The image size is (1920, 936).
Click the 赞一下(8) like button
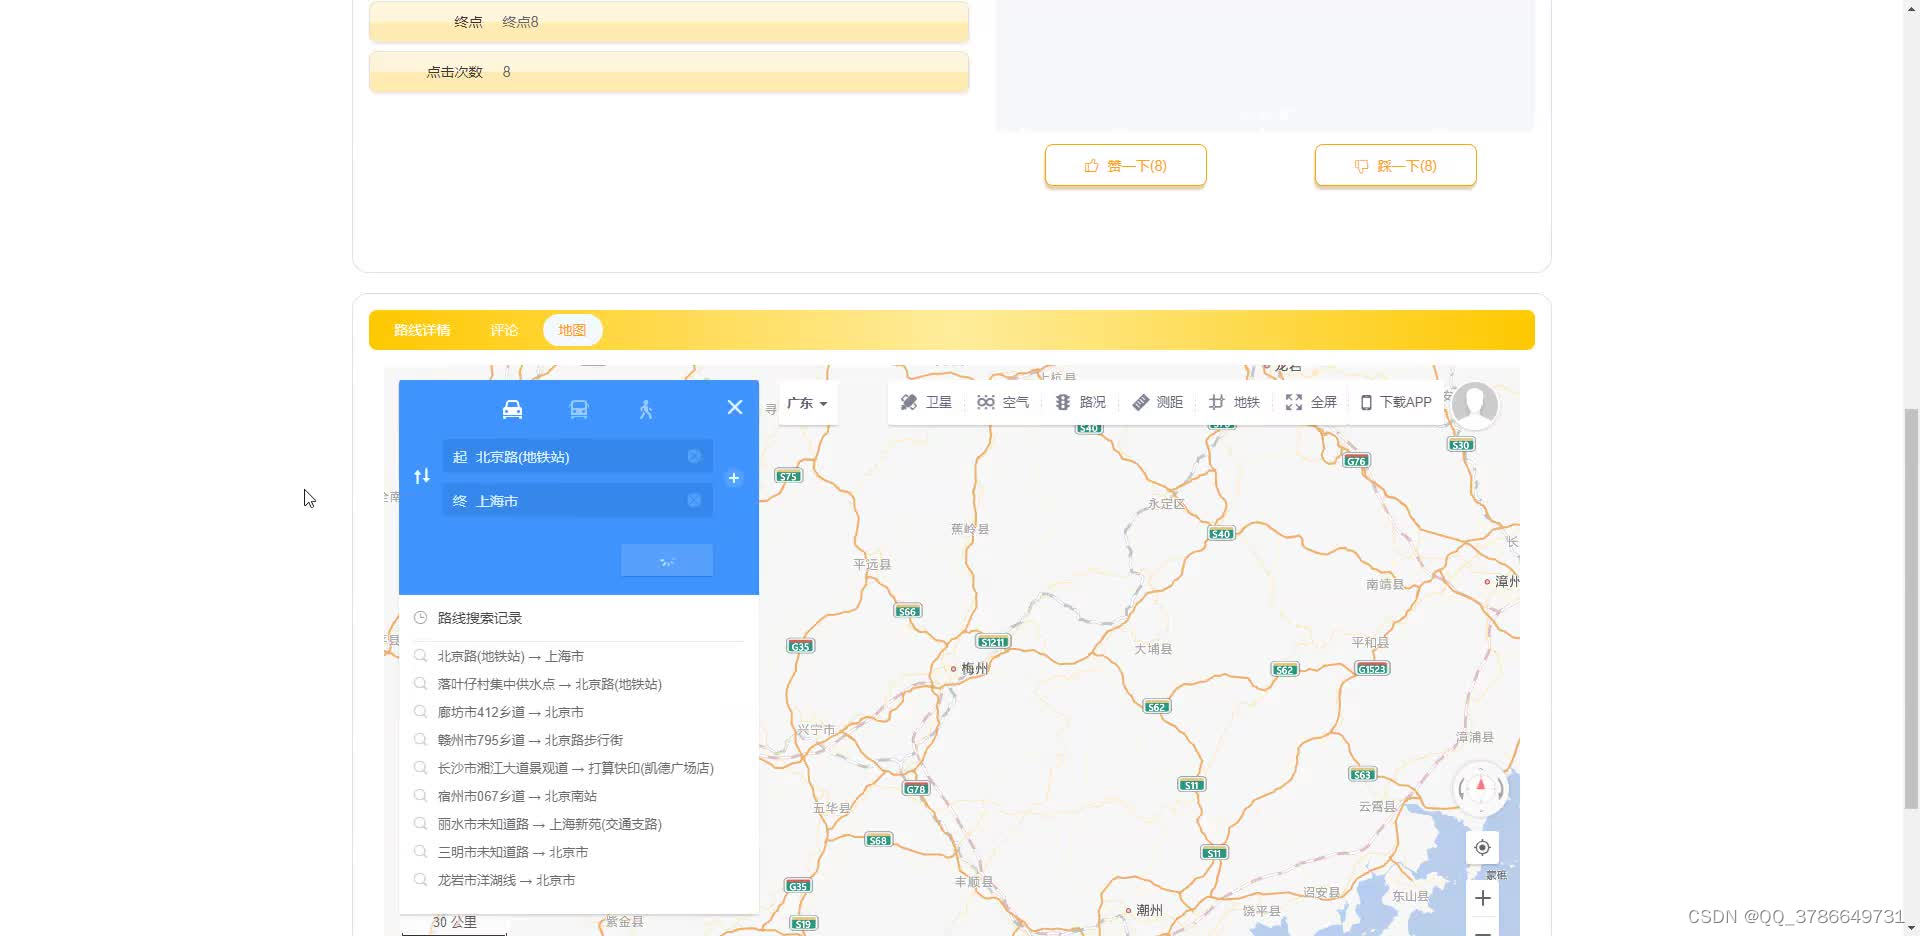click(x=1126, y=165)
